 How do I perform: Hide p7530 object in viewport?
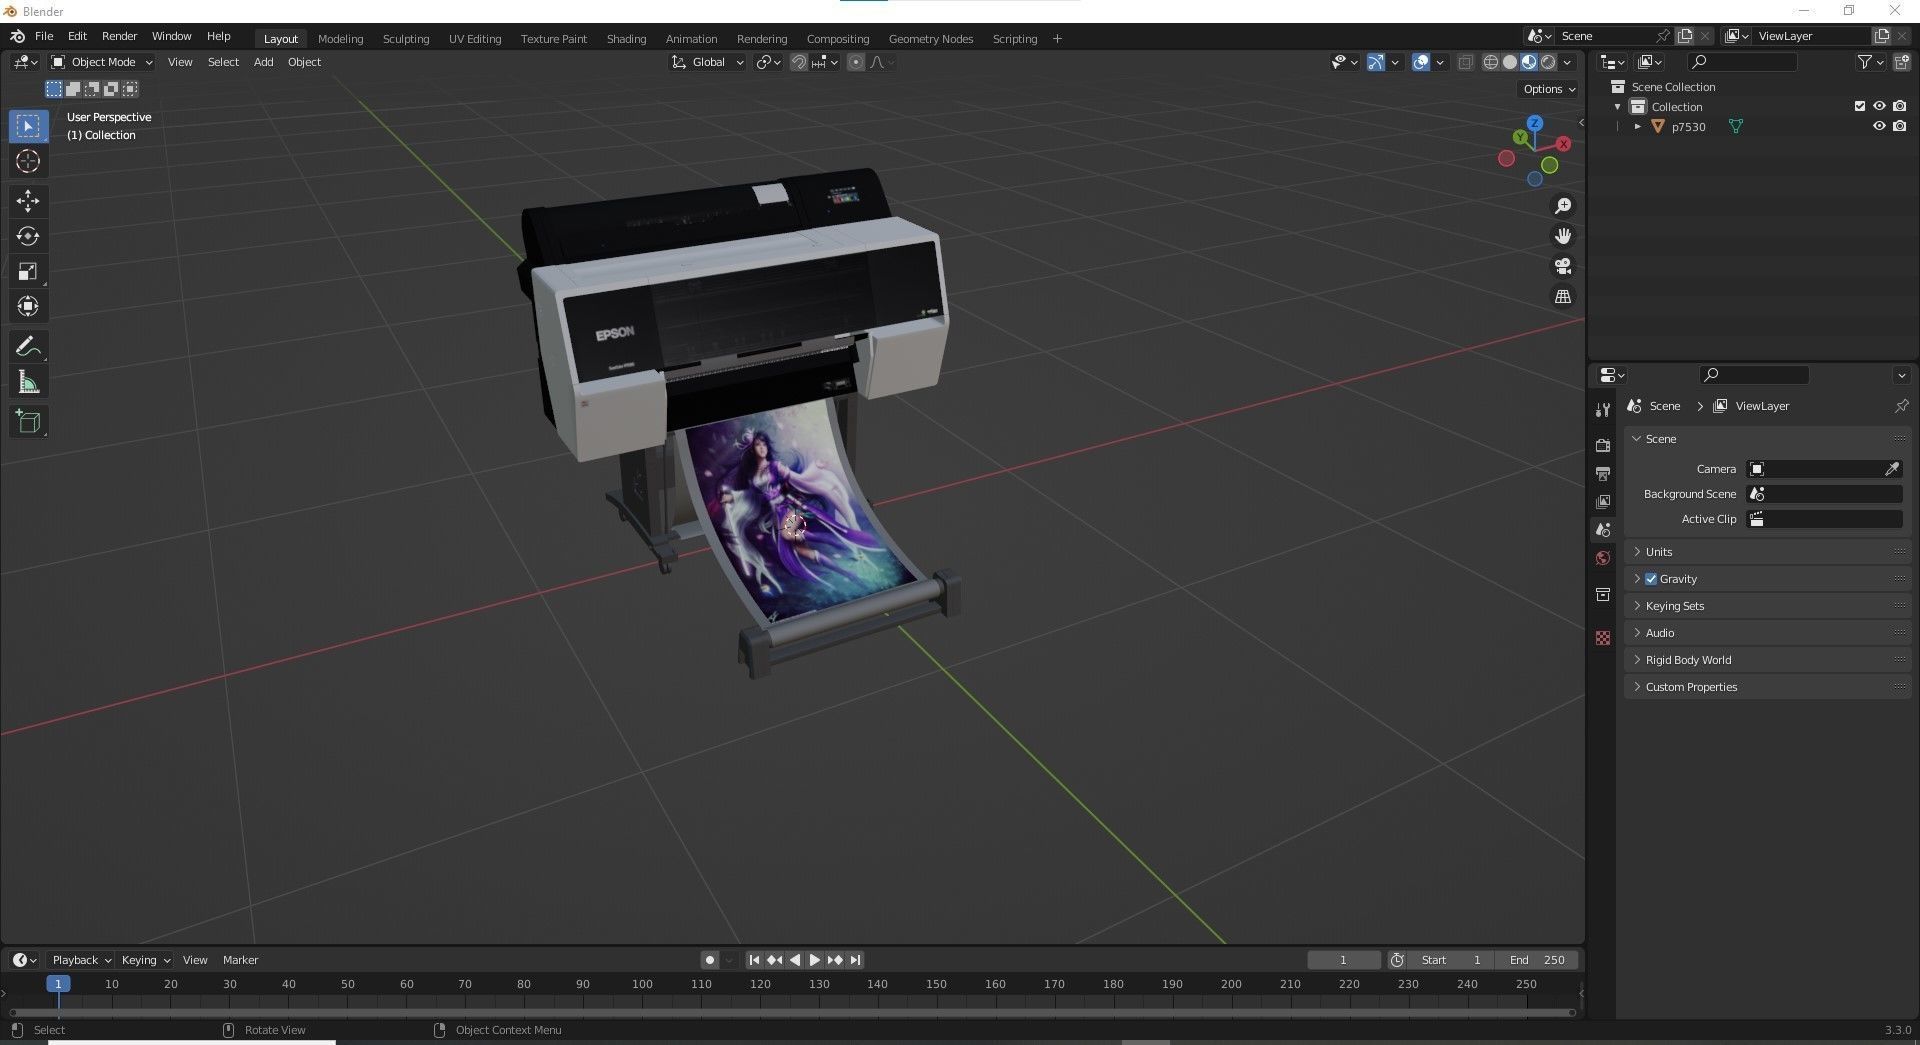[x=1879, y=126]
